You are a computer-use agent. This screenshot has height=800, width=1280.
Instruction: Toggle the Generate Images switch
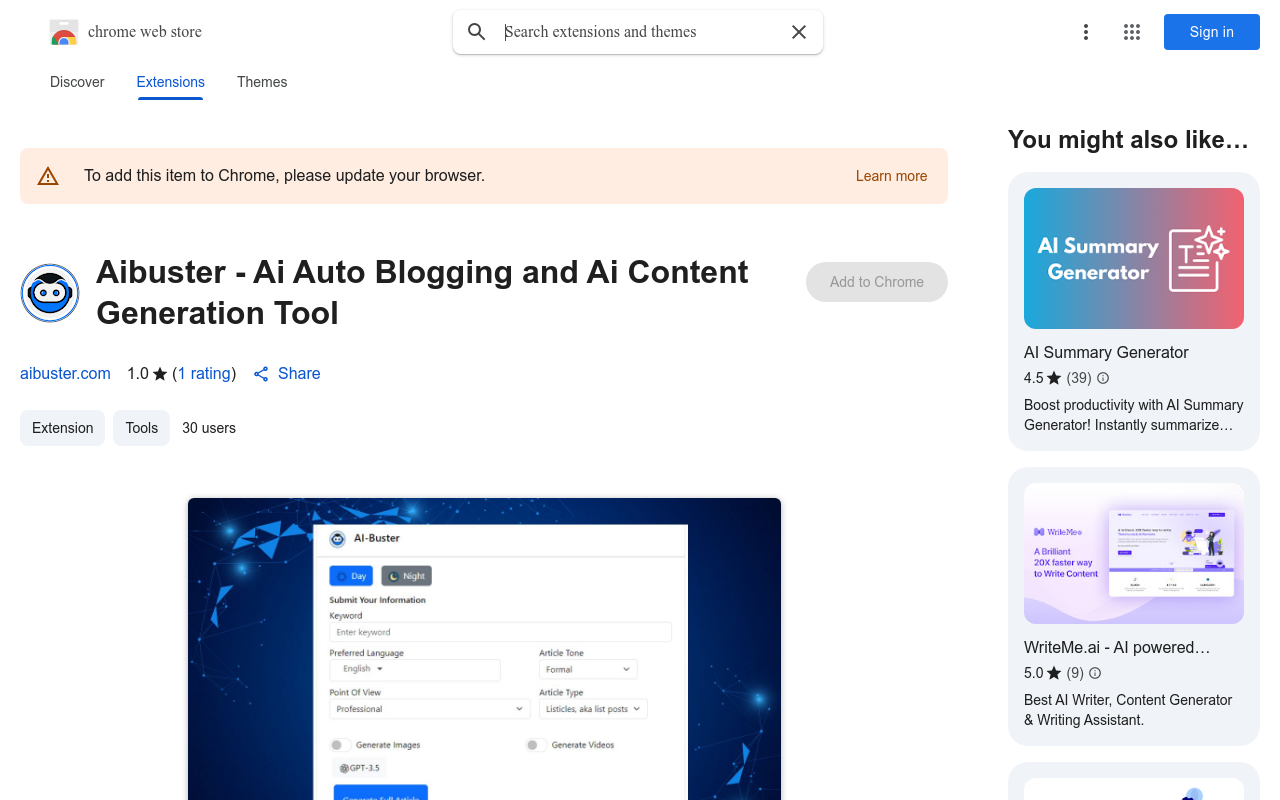pyautogui.click(x=341, y=745)
